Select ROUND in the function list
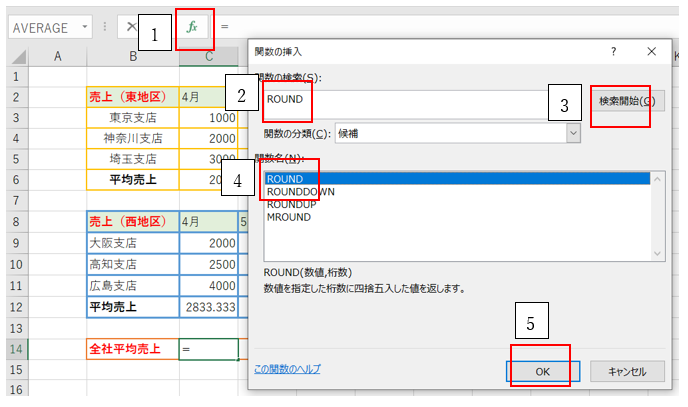Viewport: 688px width, 407px height. 285,179
